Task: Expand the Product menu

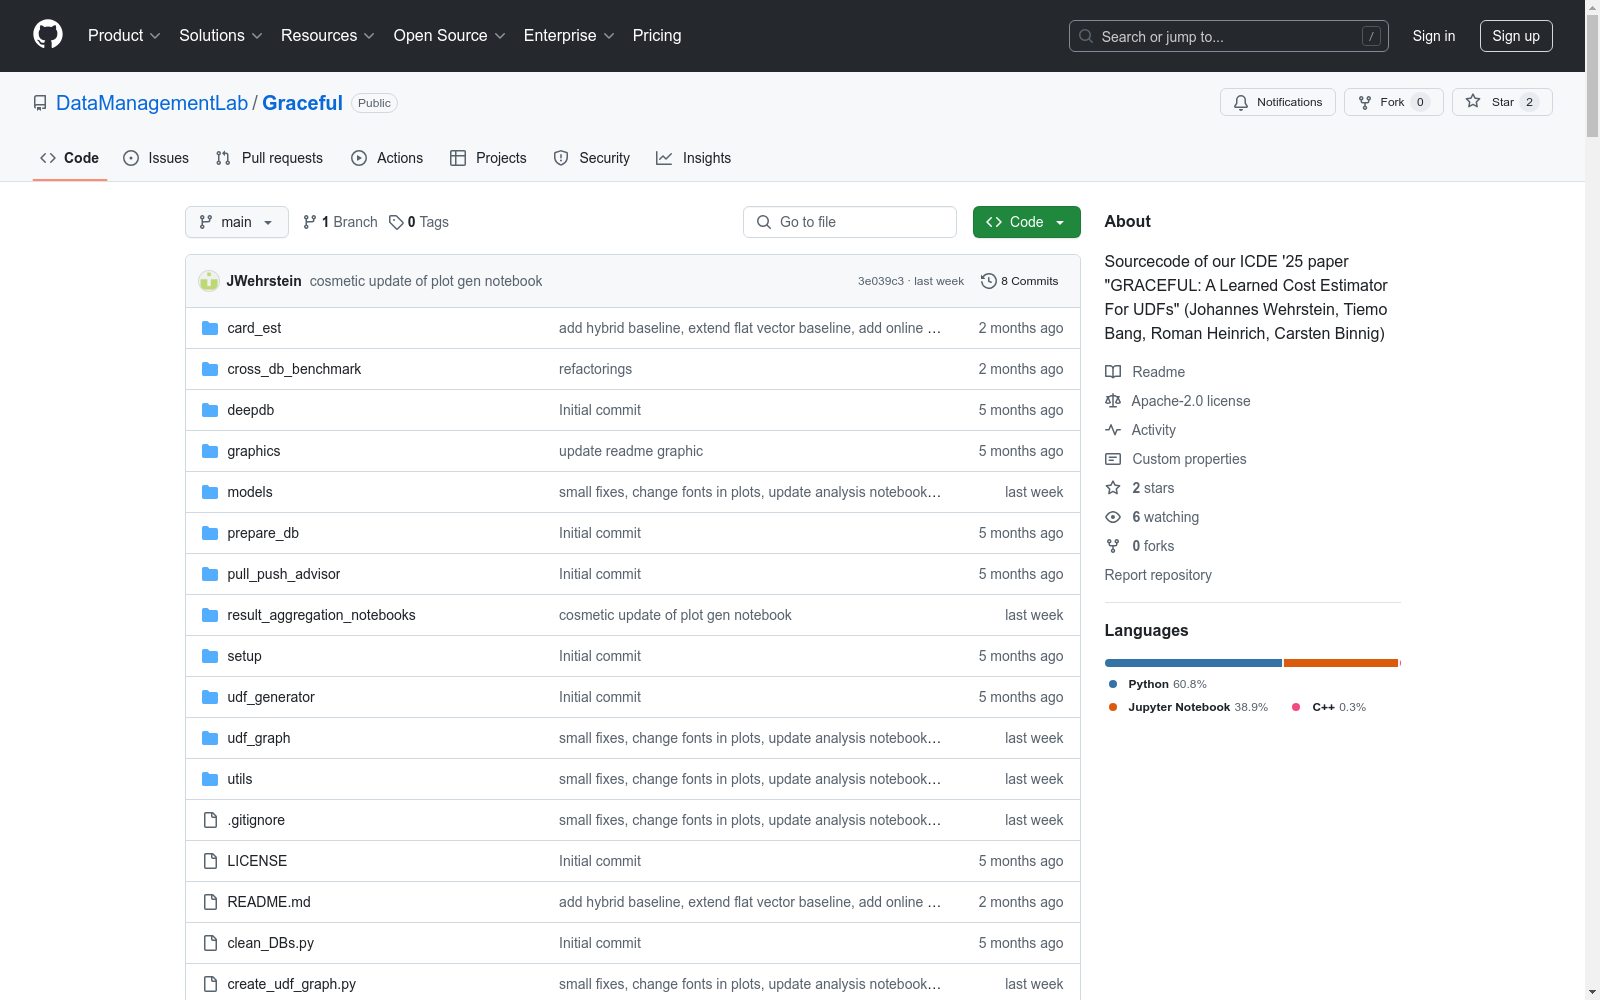Action: click(124, 35)
